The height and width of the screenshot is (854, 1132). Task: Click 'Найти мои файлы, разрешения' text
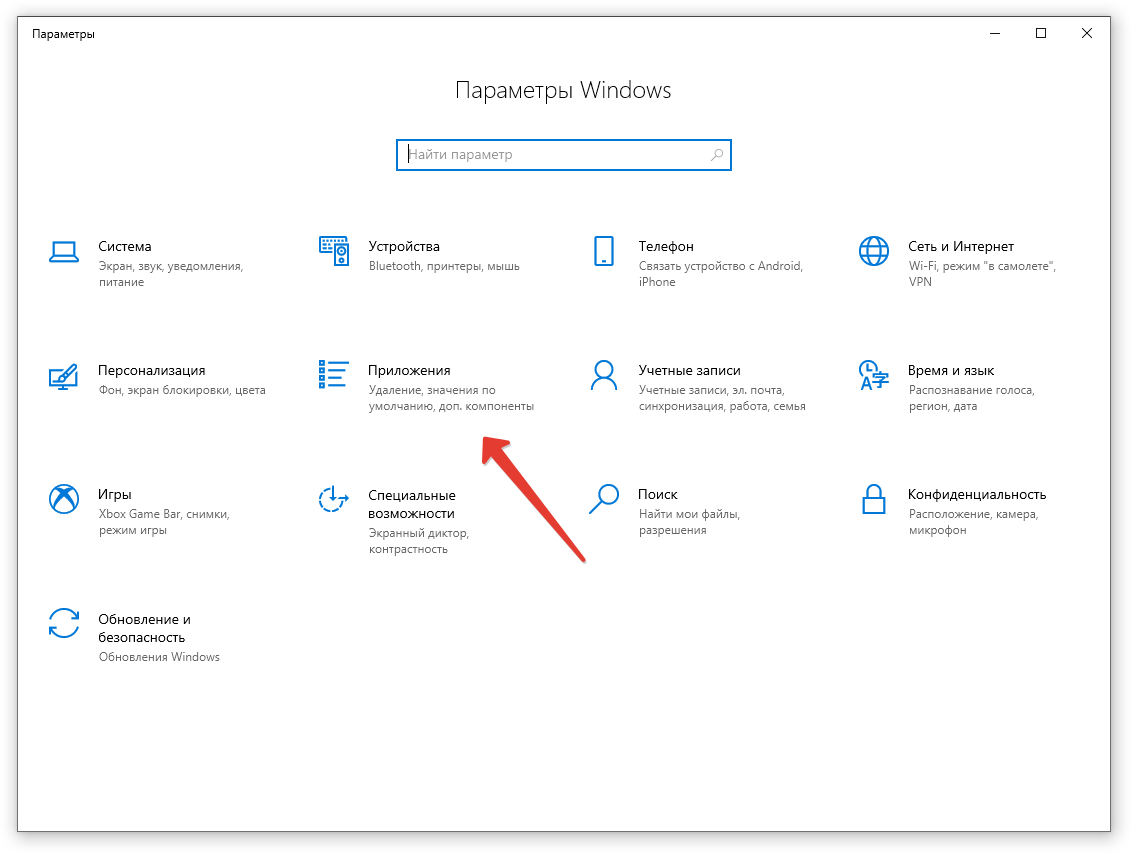(x=689, y=522)
